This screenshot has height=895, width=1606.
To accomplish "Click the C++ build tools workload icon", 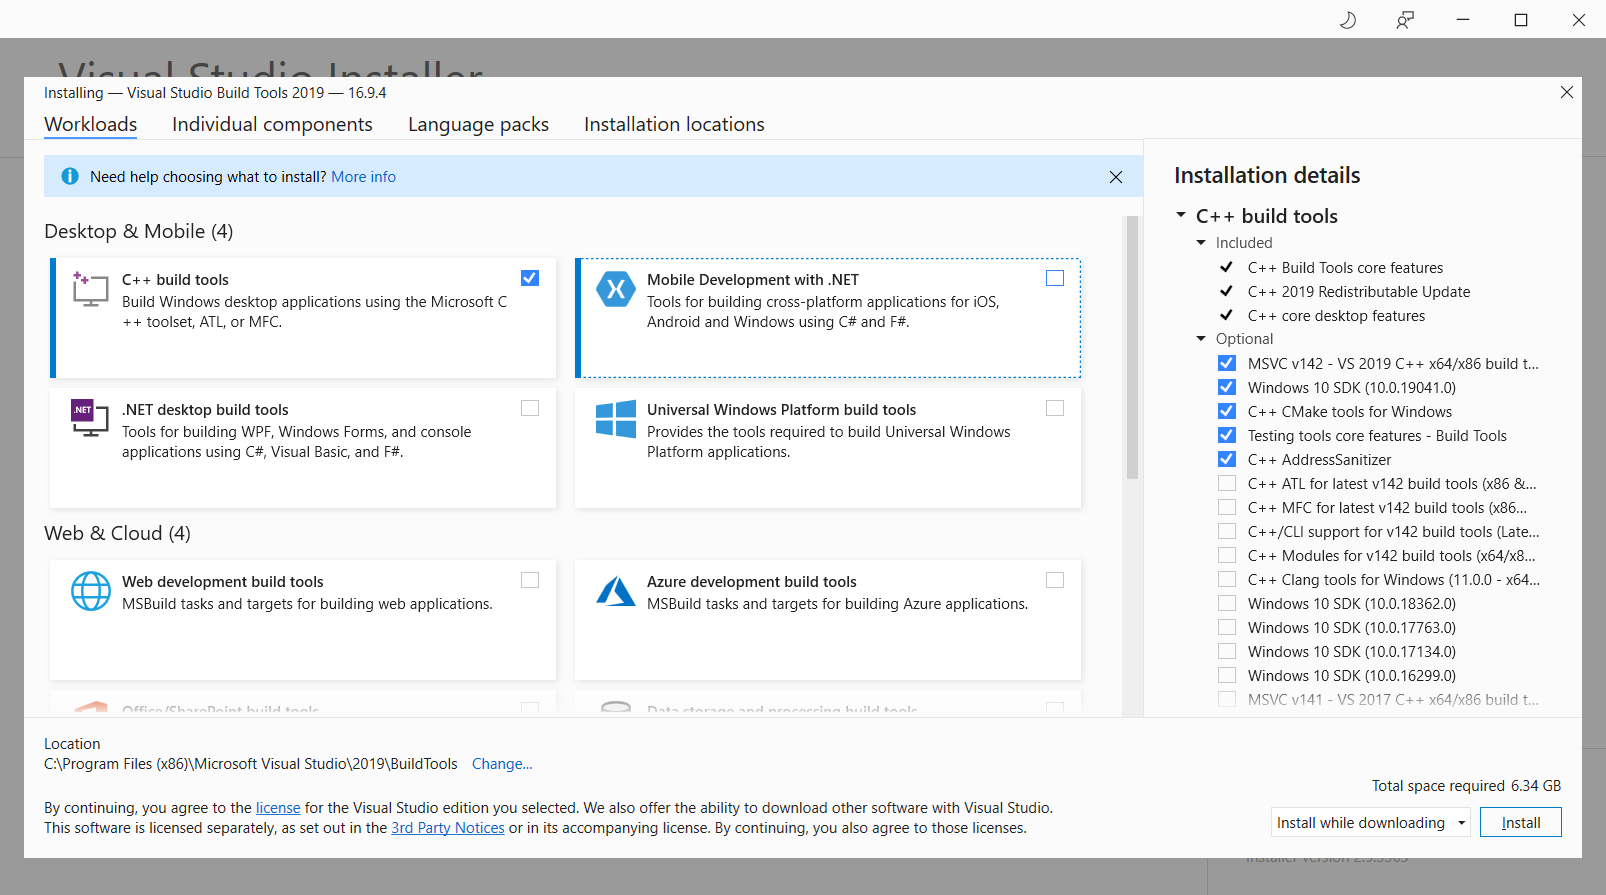I will pos(90,288).
